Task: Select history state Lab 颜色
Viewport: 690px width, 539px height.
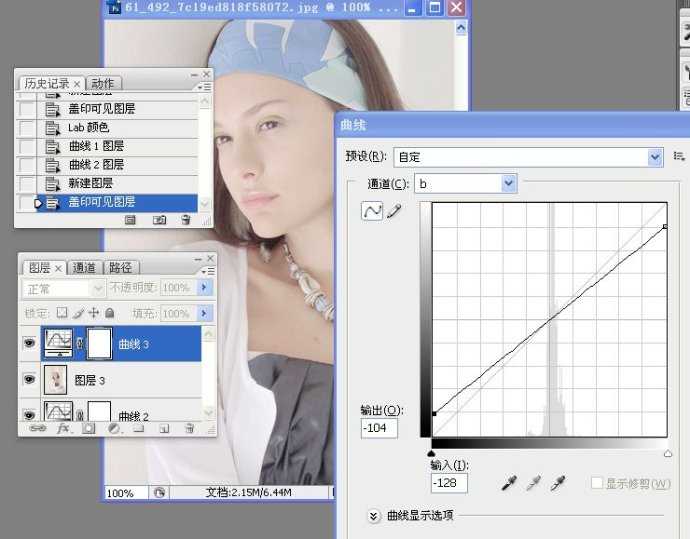Action: (118, 128)
